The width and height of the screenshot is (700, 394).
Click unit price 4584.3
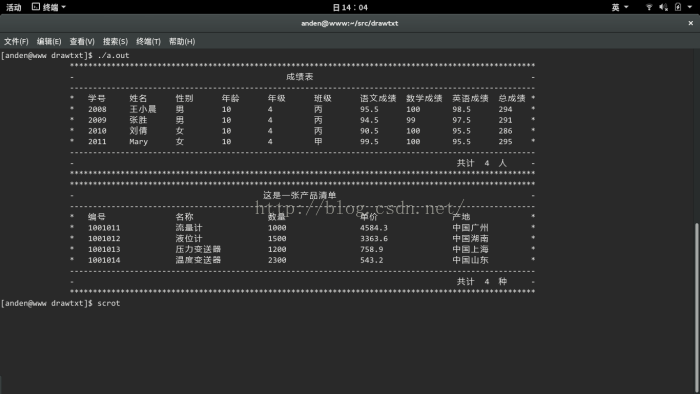point(374,228)
